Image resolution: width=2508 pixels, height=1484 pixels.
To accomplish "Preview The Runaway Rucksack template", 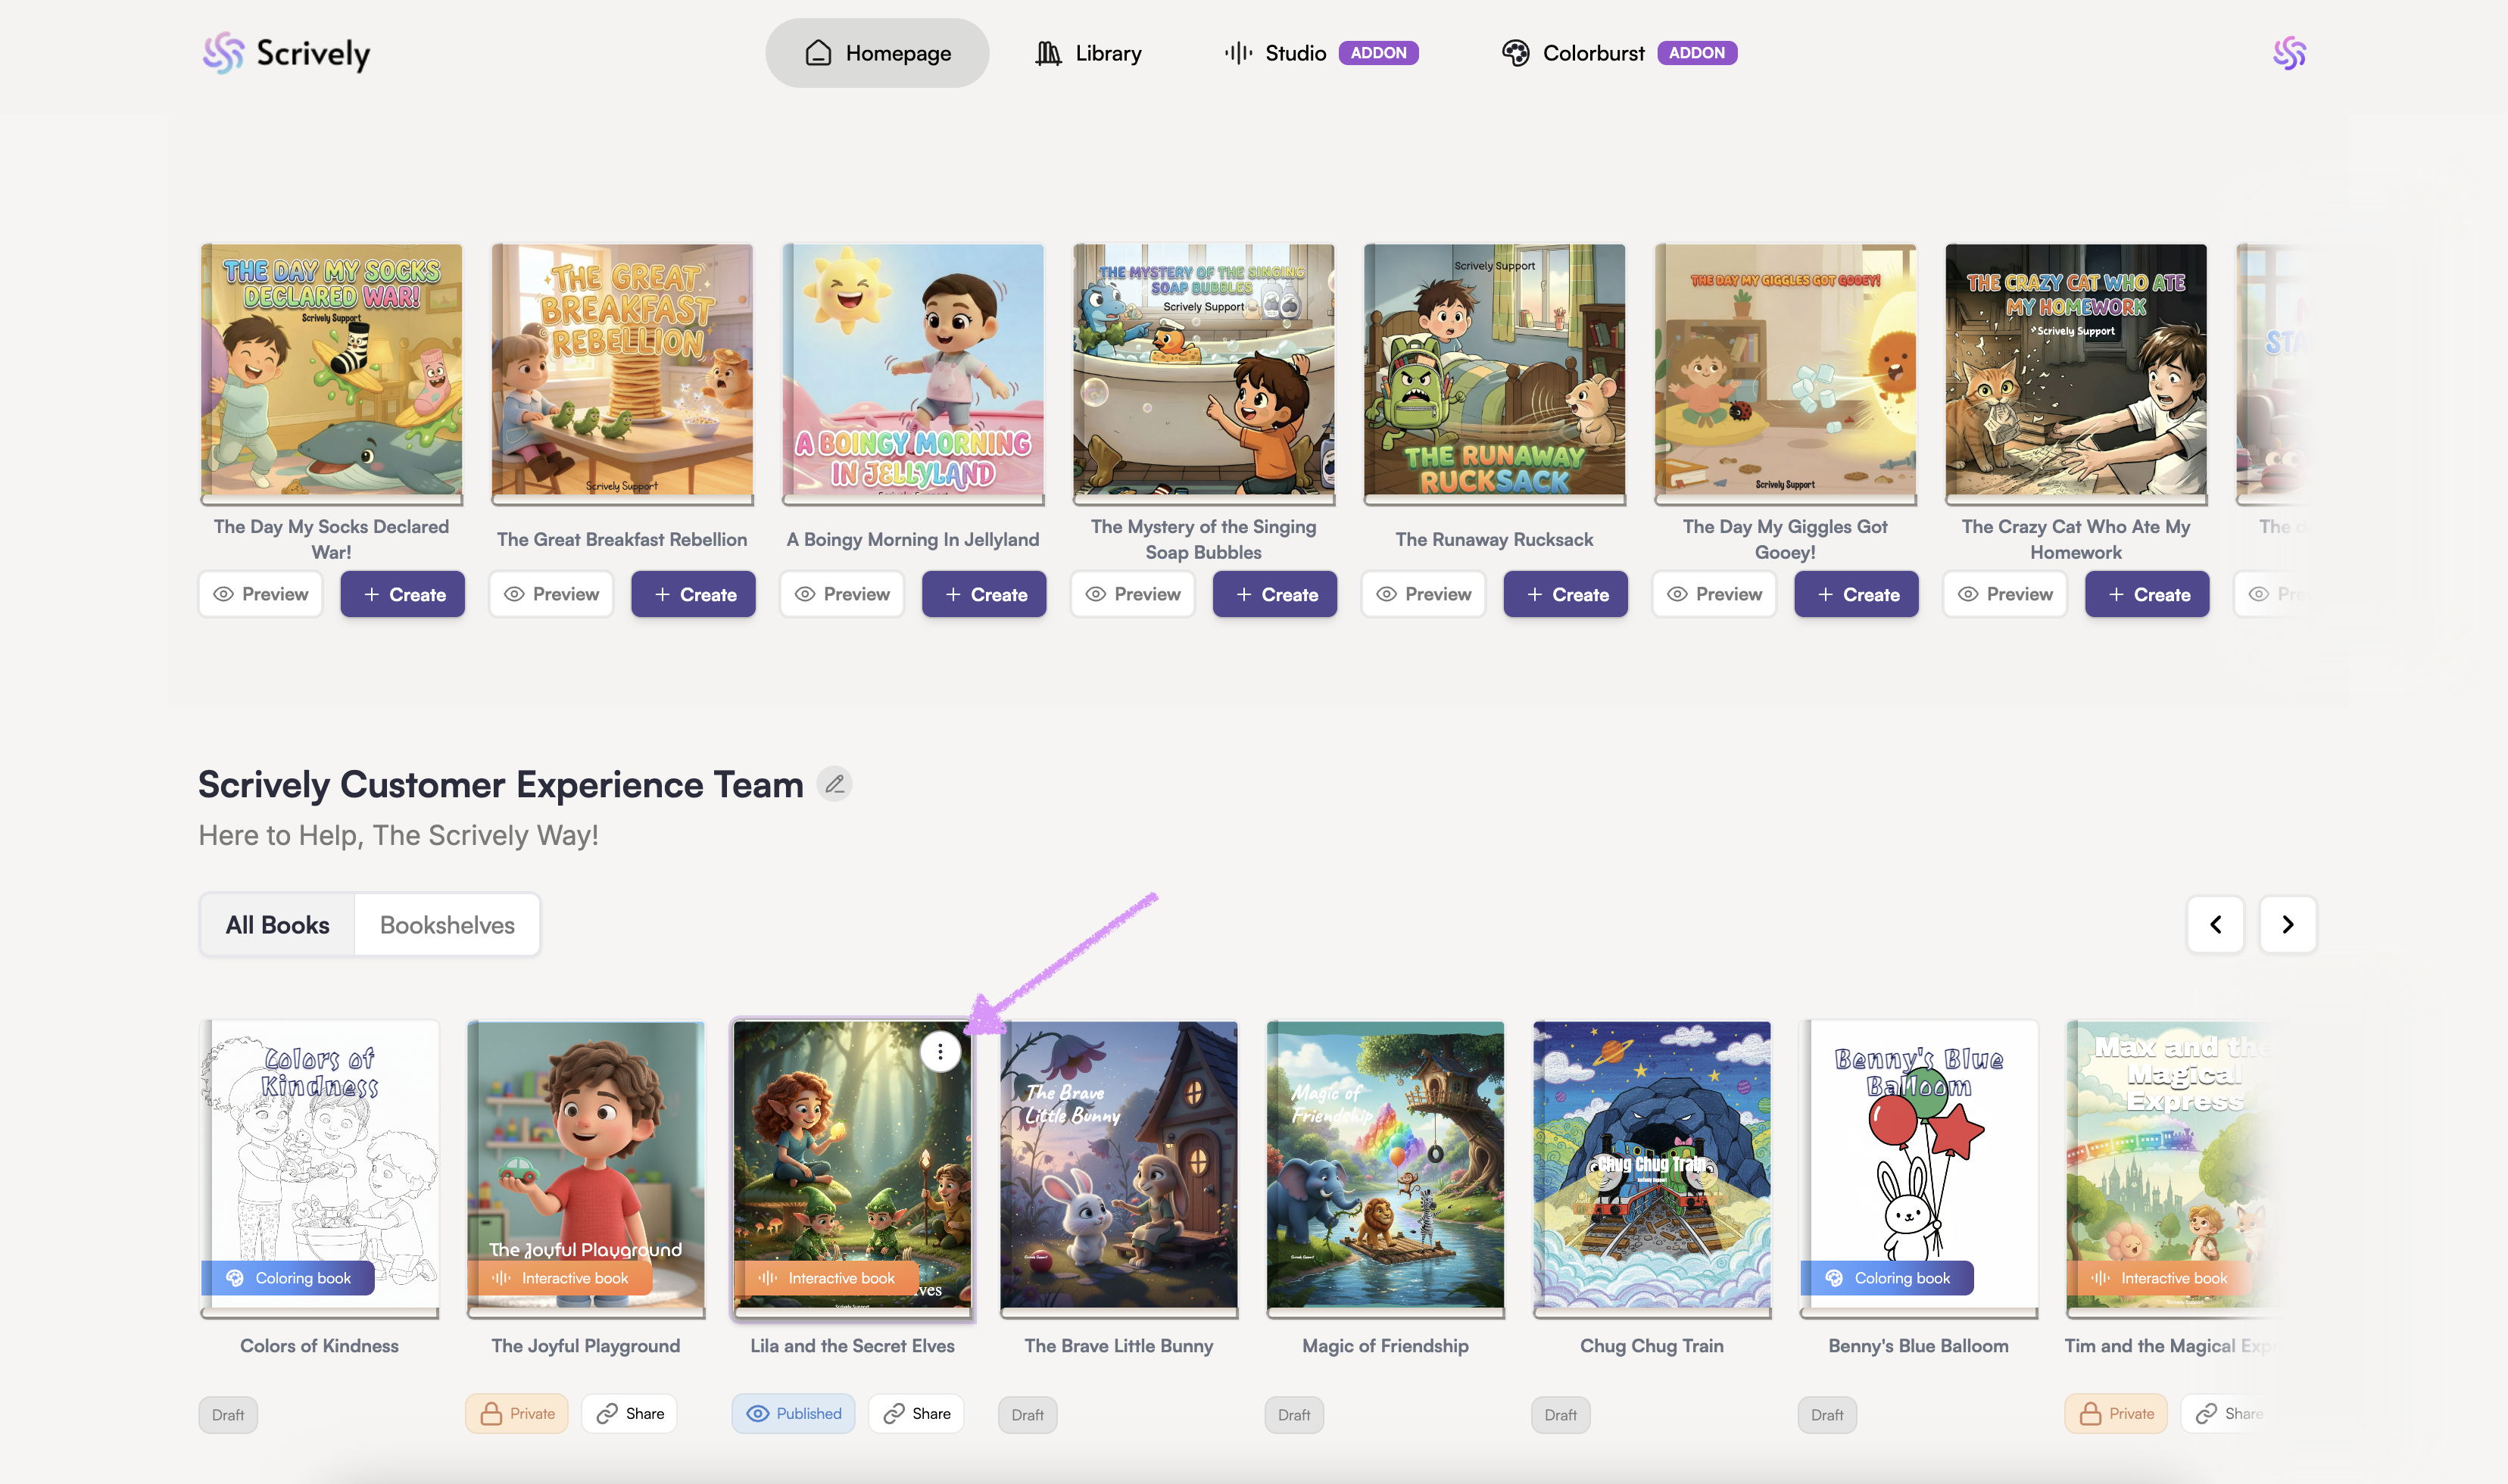I will 1423,594.
